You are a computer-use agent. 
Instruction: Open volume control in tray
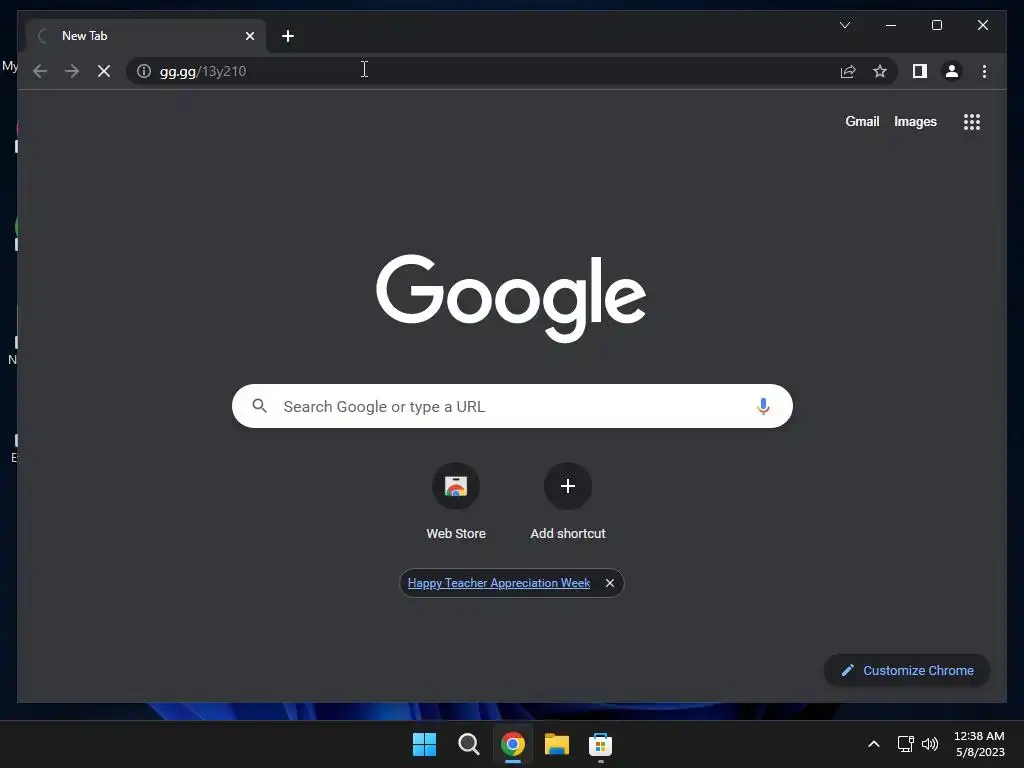tap(929, 744)
